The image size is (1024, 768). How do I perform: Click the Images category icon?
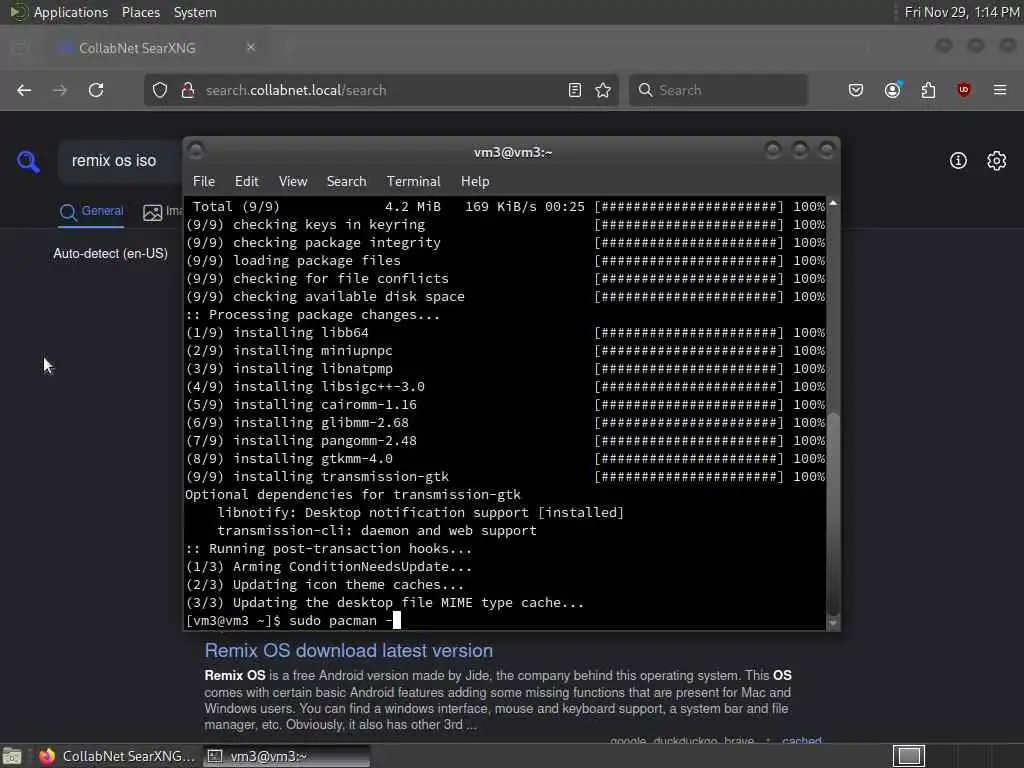pos(153,212)
